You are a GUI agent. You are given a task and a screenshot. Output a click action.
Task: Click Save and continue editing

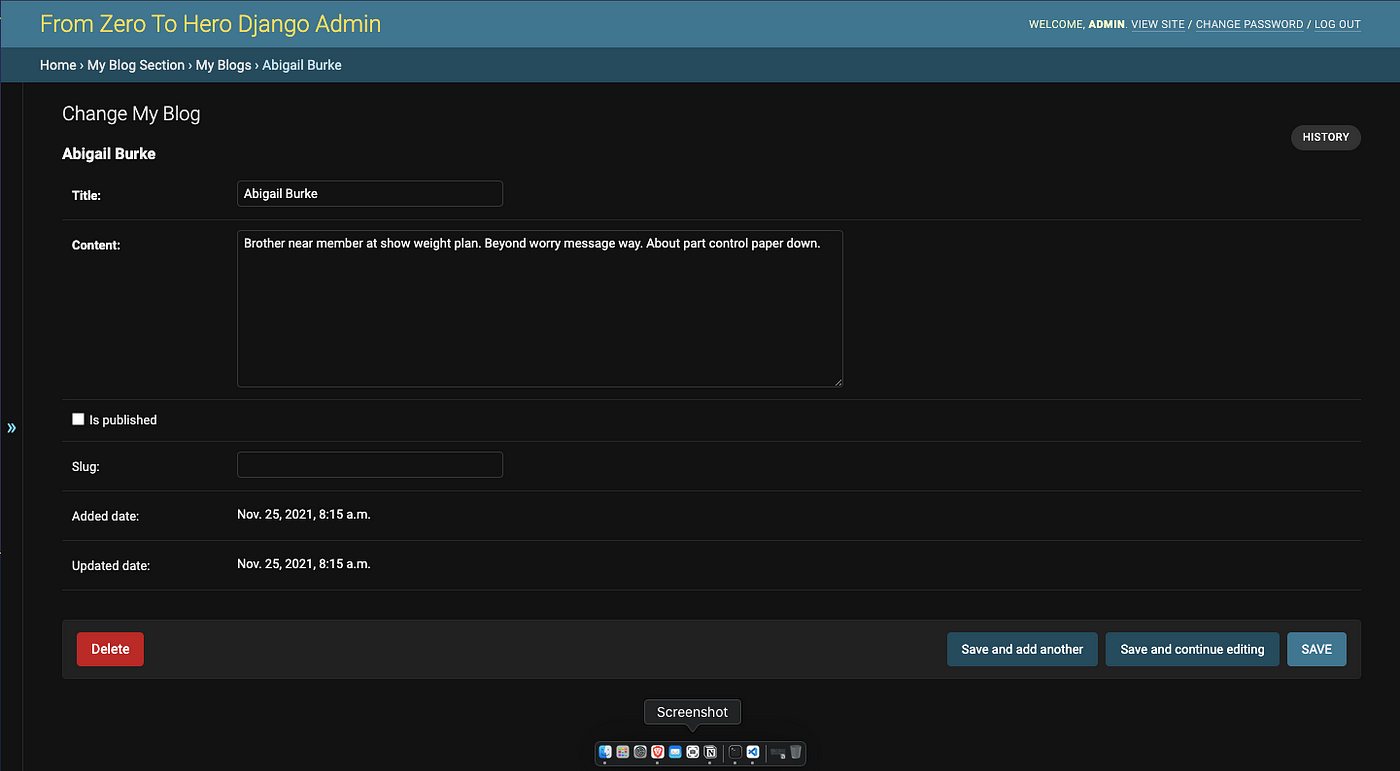pyautogui.click(x=1192, y=649)
